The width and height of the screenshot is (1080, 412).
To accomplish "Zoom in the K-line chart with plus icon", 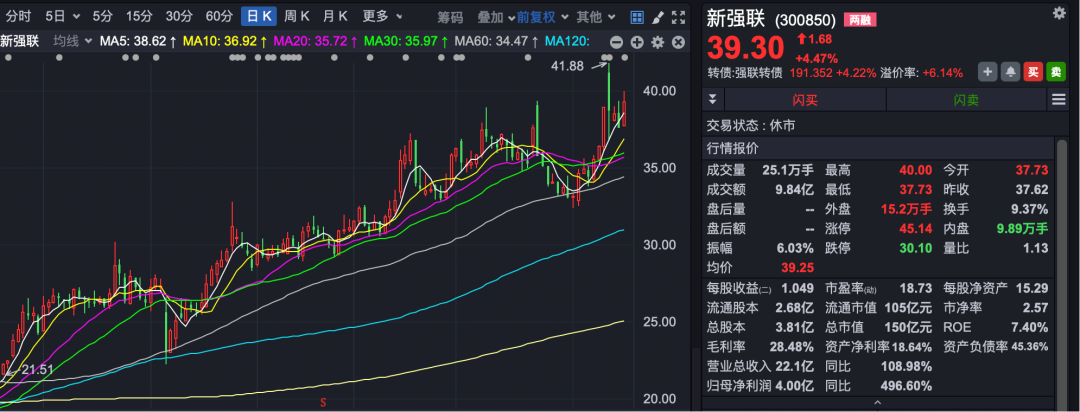I will [x=636, y=42].
